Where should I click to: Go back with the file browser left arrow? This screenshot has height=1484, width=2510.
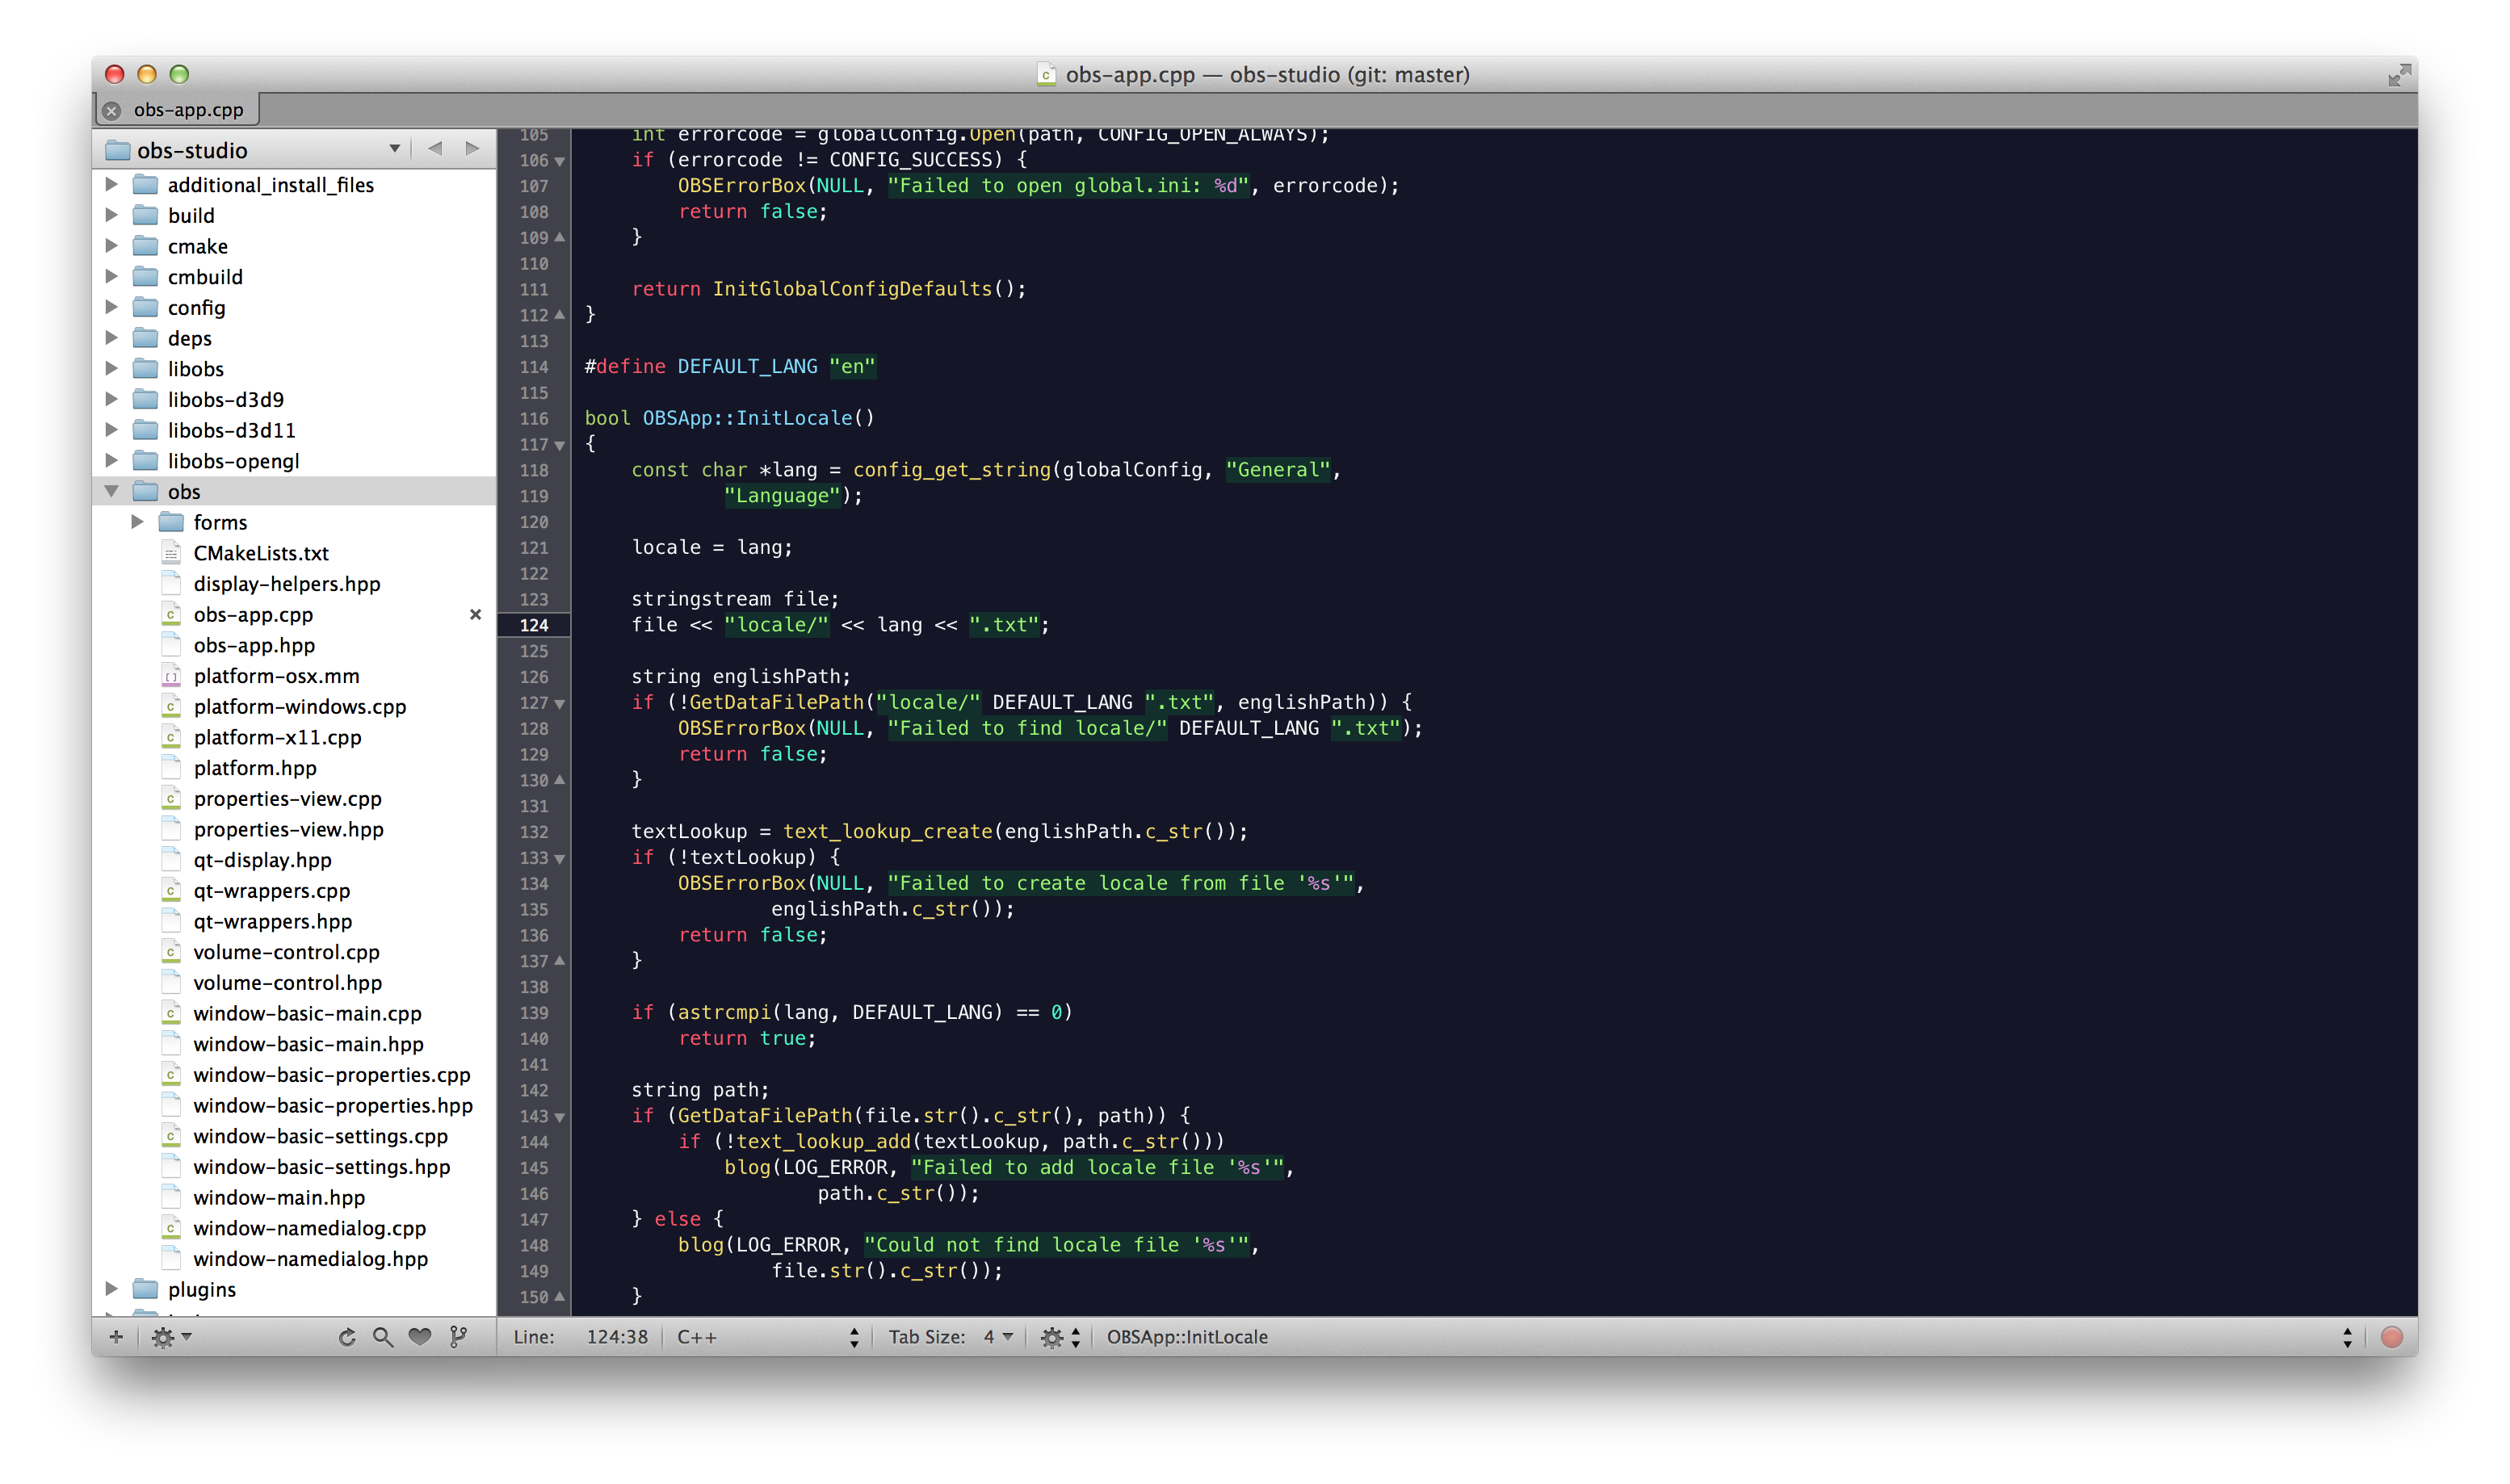(435, 149)
